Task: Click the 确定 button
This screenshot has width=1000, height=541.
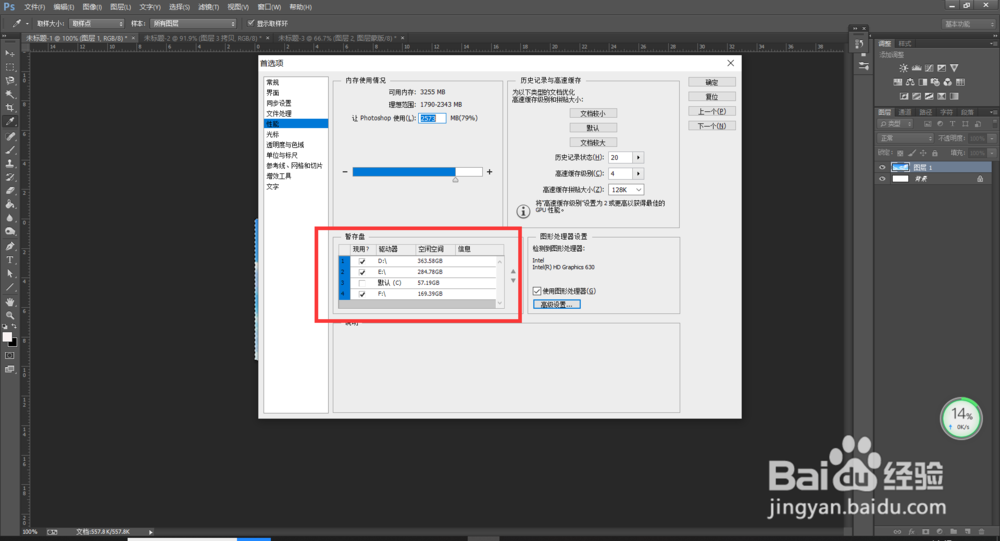Action: 712,82
